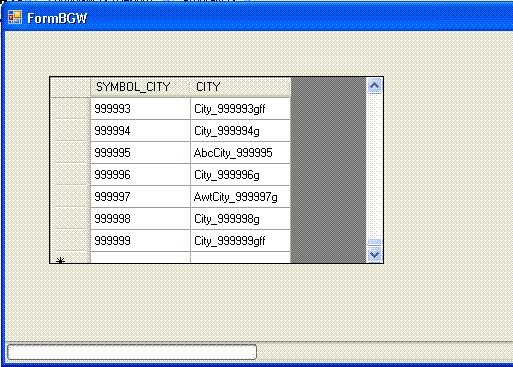Click the grid scroll down arrow
Screen dimensions: 513x367
pos(374,255)
